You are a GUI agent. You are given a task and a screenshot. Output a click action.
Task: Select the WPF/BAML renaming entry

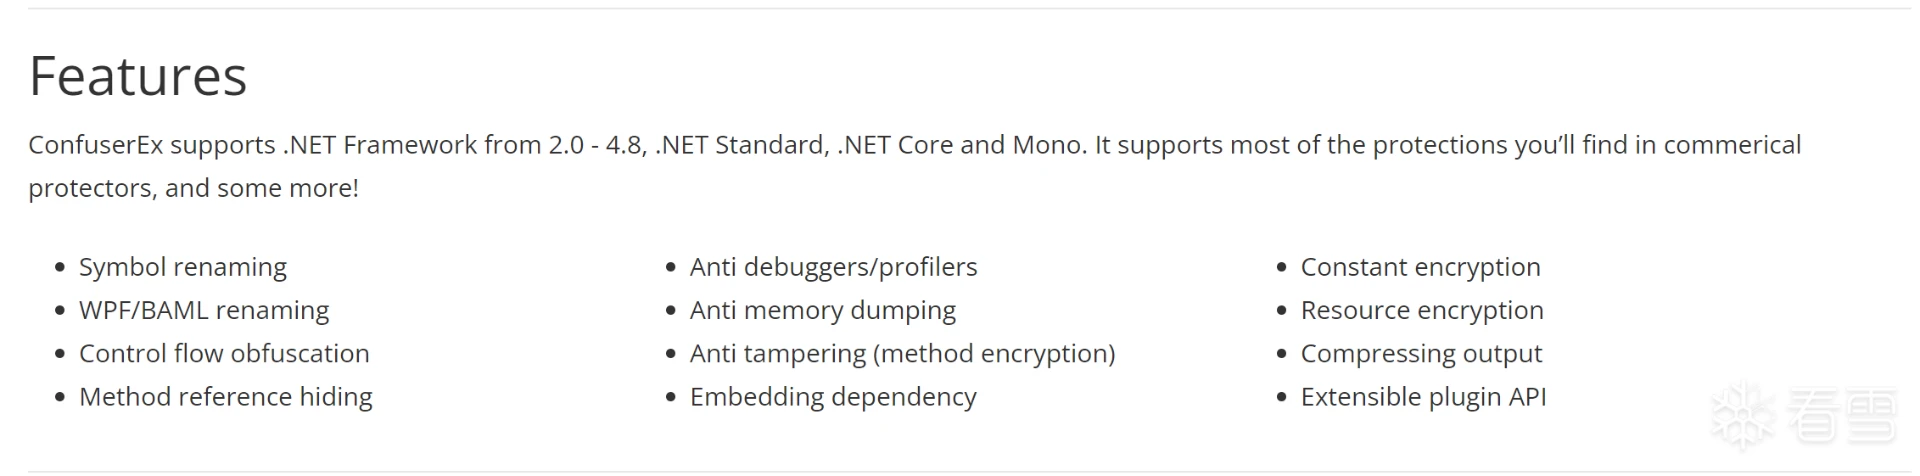204,310
